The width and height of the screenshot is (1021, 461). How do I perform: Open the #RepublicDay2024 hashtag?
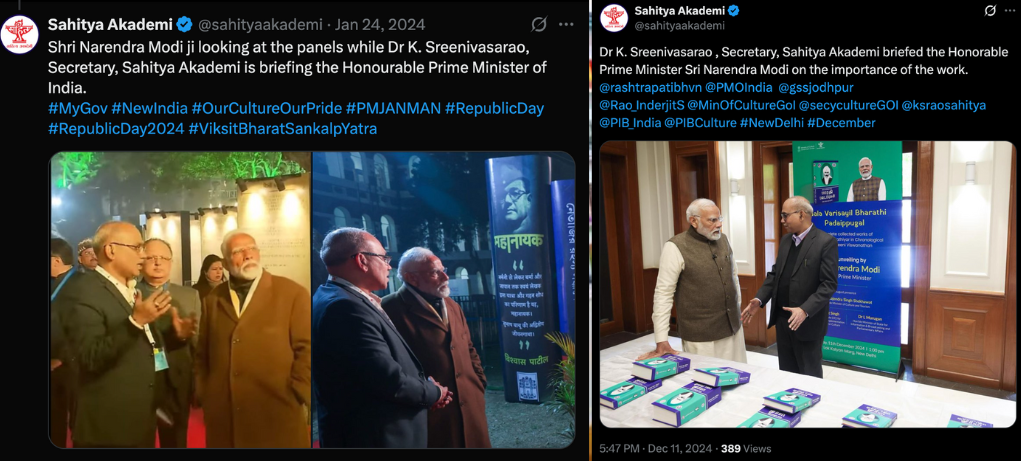(116, 129)
